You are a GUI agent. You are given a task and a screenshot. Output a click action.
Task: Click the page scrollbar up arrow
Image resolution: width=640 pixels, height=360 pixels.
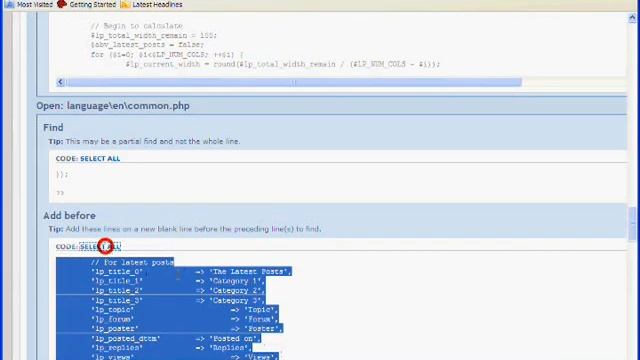pyautogui.click(x=632, y=18)
